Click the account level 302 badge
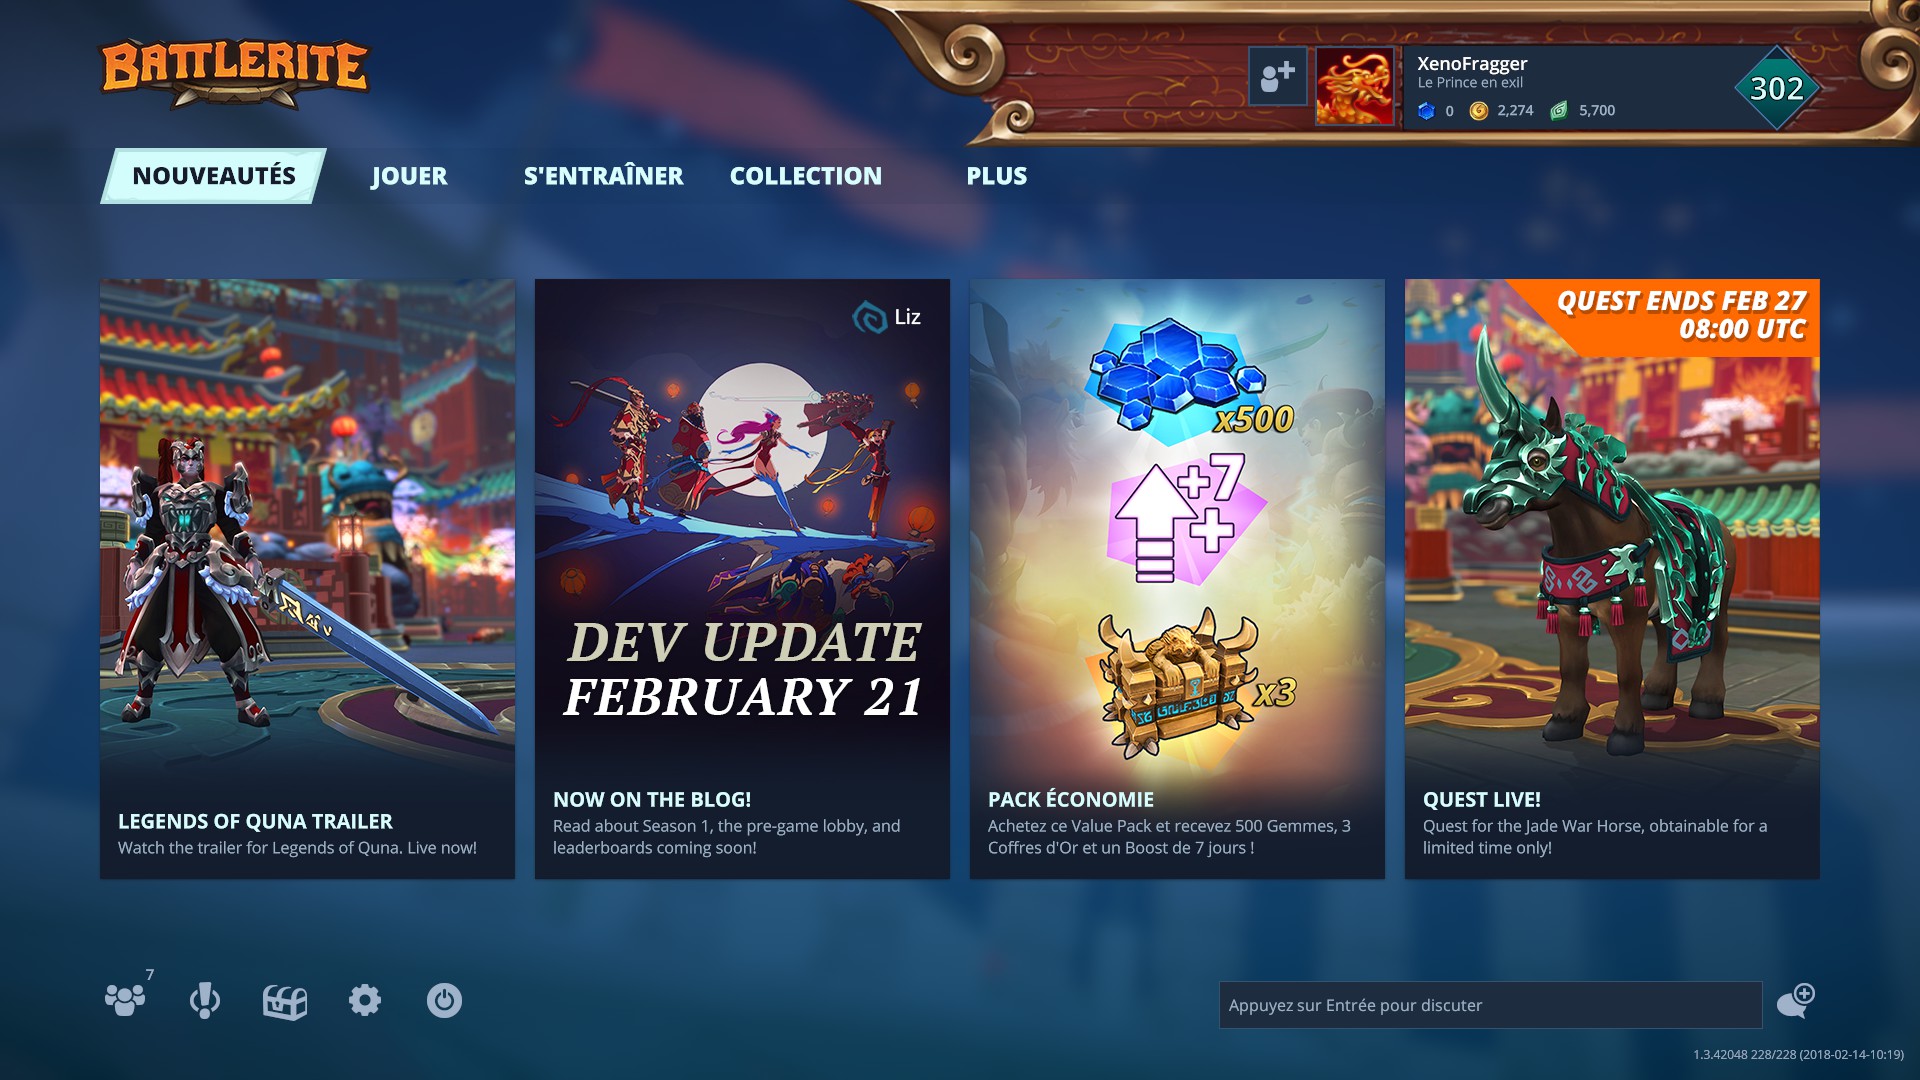Viewport: 1920px width, 1080px height. coord(1777,88)
